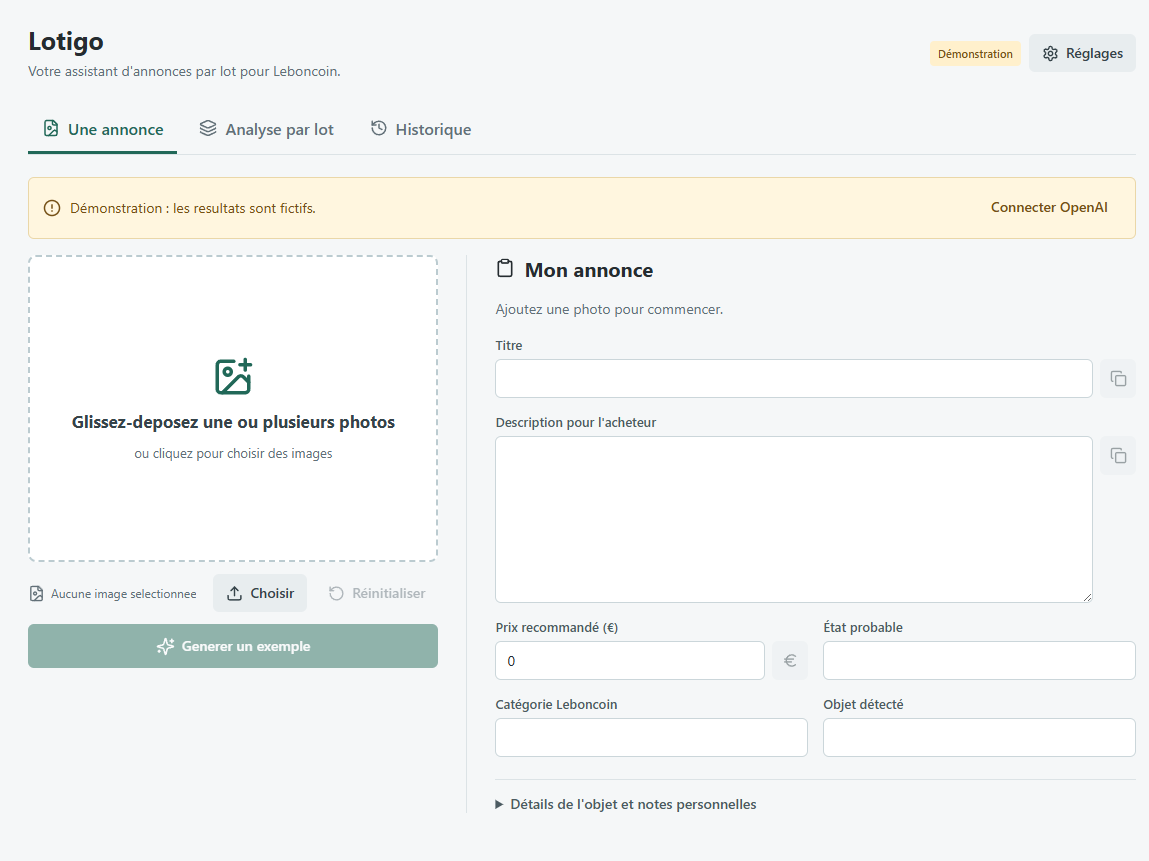Viewport: 1149px width, 861px height.
Task: Open the Une annonce tab
Action: (103, 130)
